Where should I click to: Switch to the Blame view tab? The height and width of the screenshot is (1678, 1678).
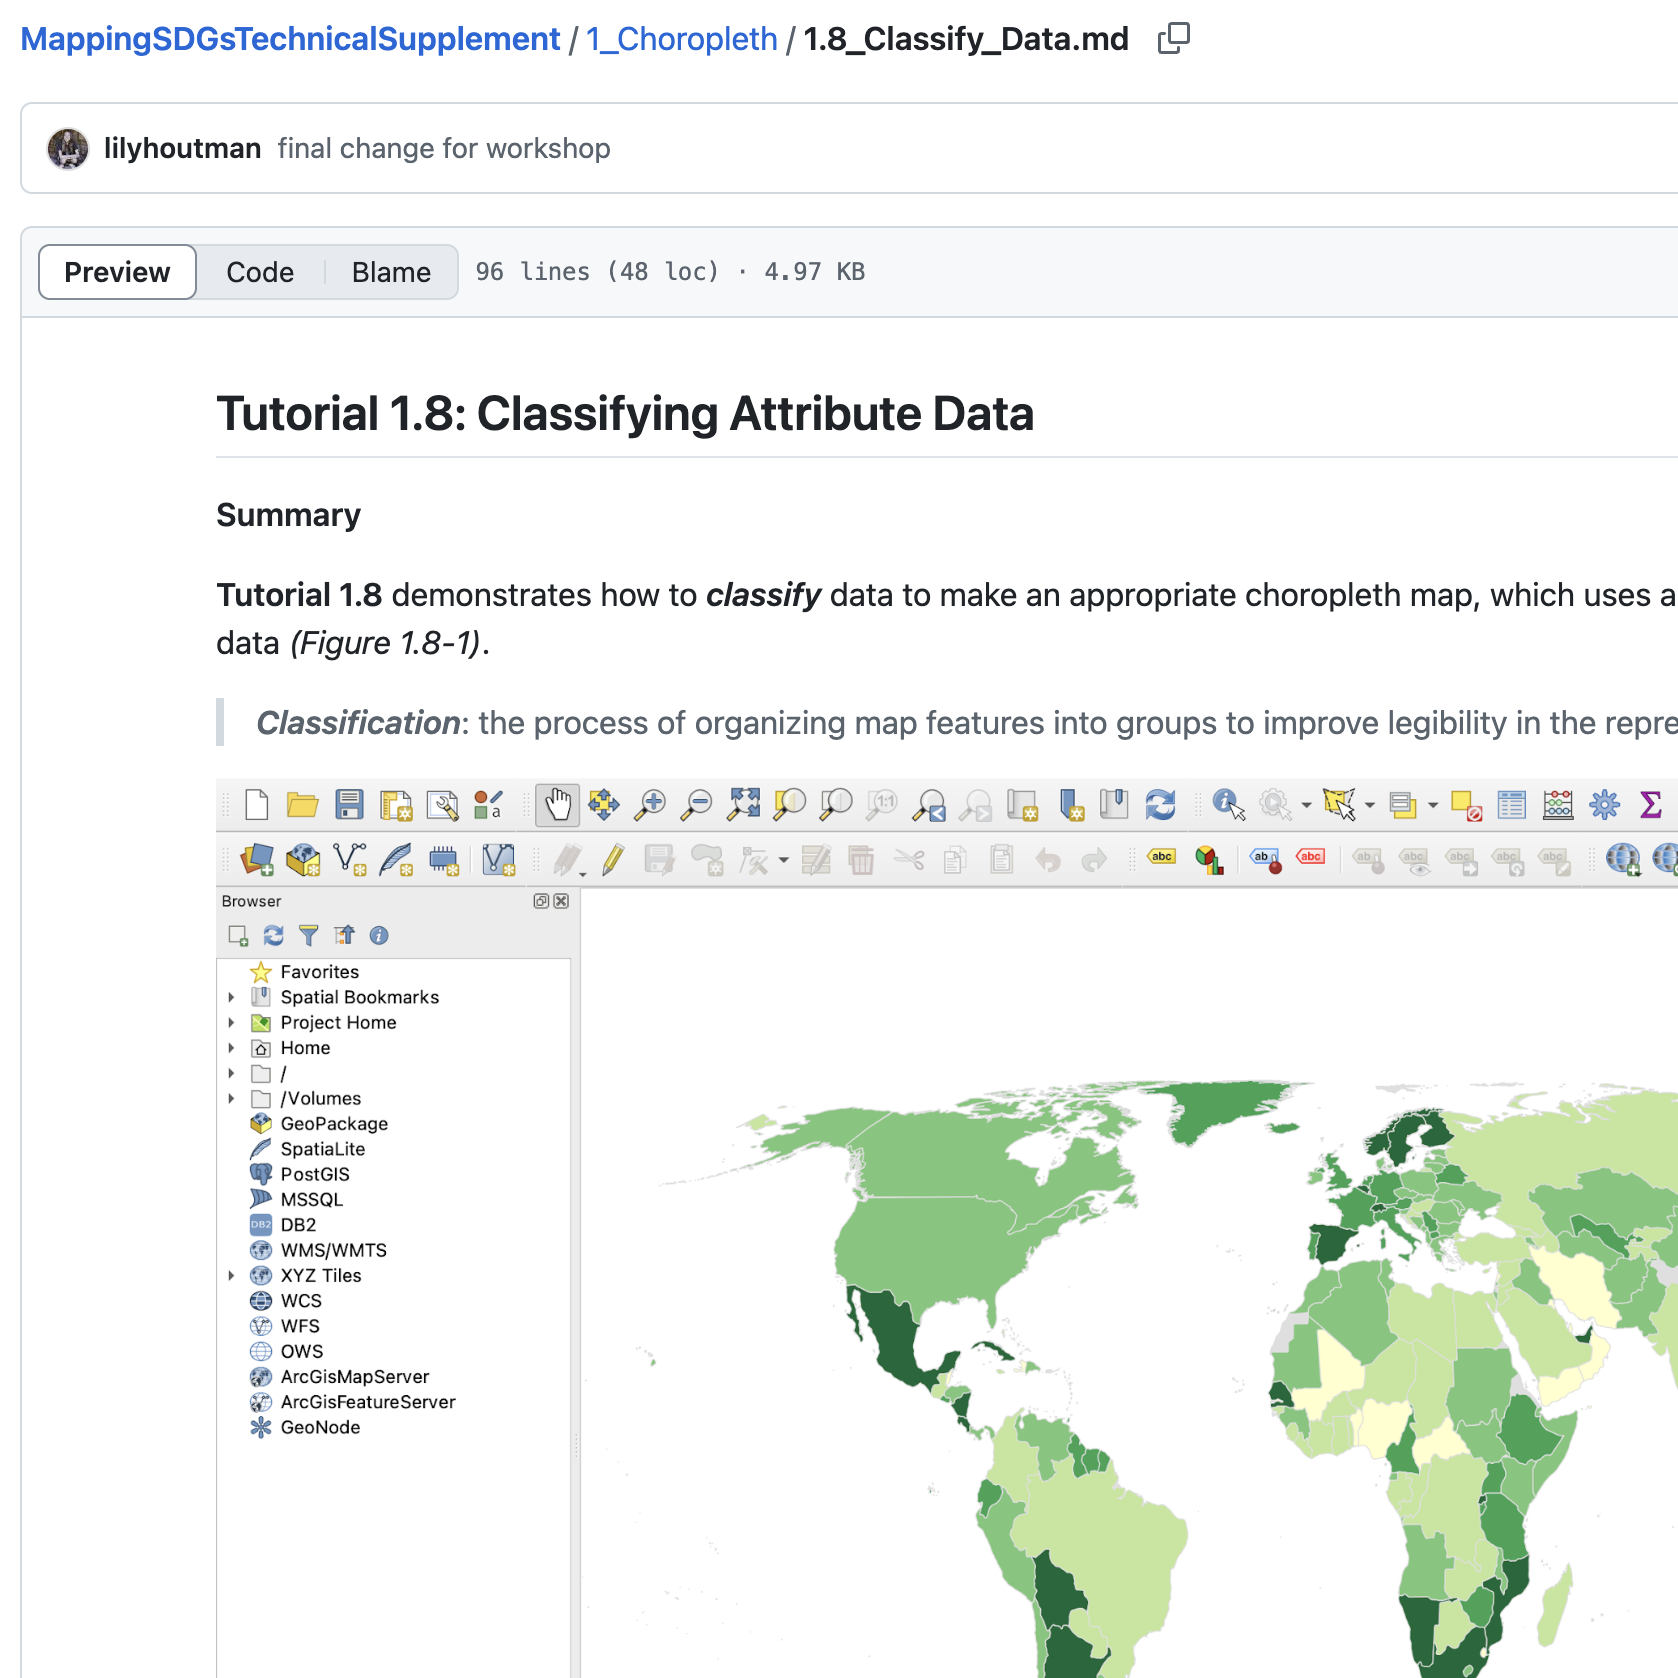click(391, 272)
